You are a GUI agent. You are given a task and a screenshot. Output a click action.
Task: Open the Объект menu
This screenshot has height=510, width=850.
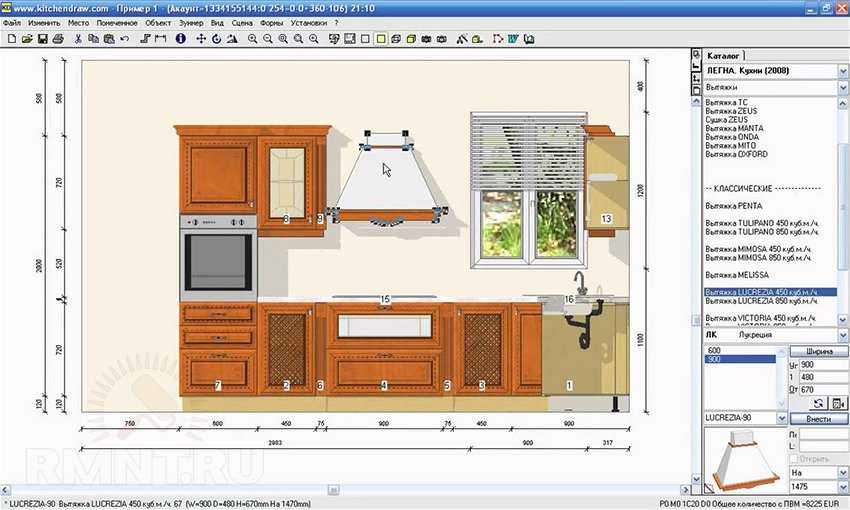pos(158,22)
